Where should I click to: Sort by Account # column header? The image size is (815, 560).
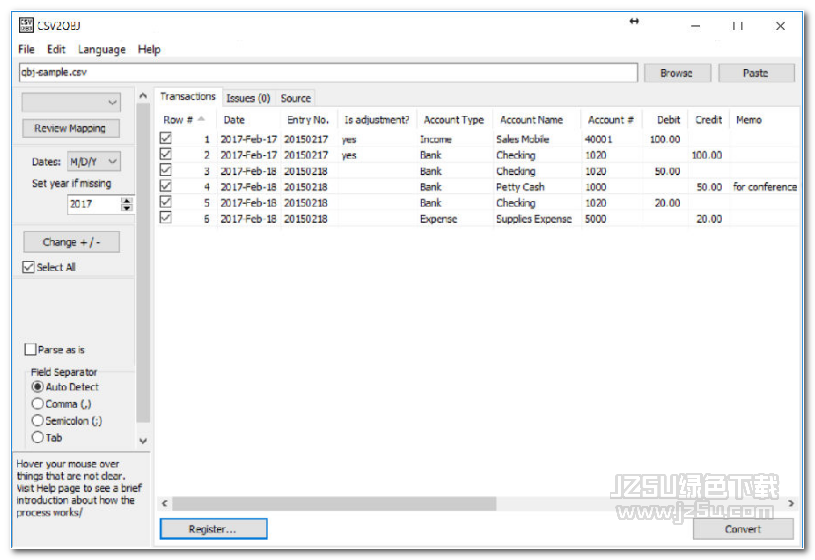pyautogui.click(x=611, y=120)
